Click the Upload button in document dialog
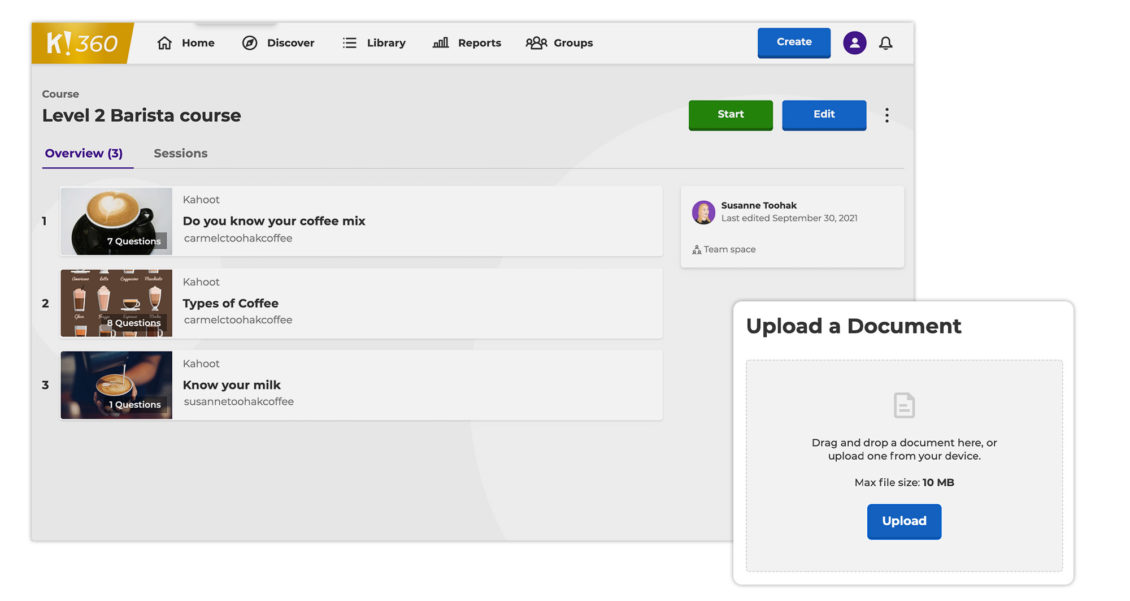The width and height of the screenshot is (1130, 601). point(904,521)
